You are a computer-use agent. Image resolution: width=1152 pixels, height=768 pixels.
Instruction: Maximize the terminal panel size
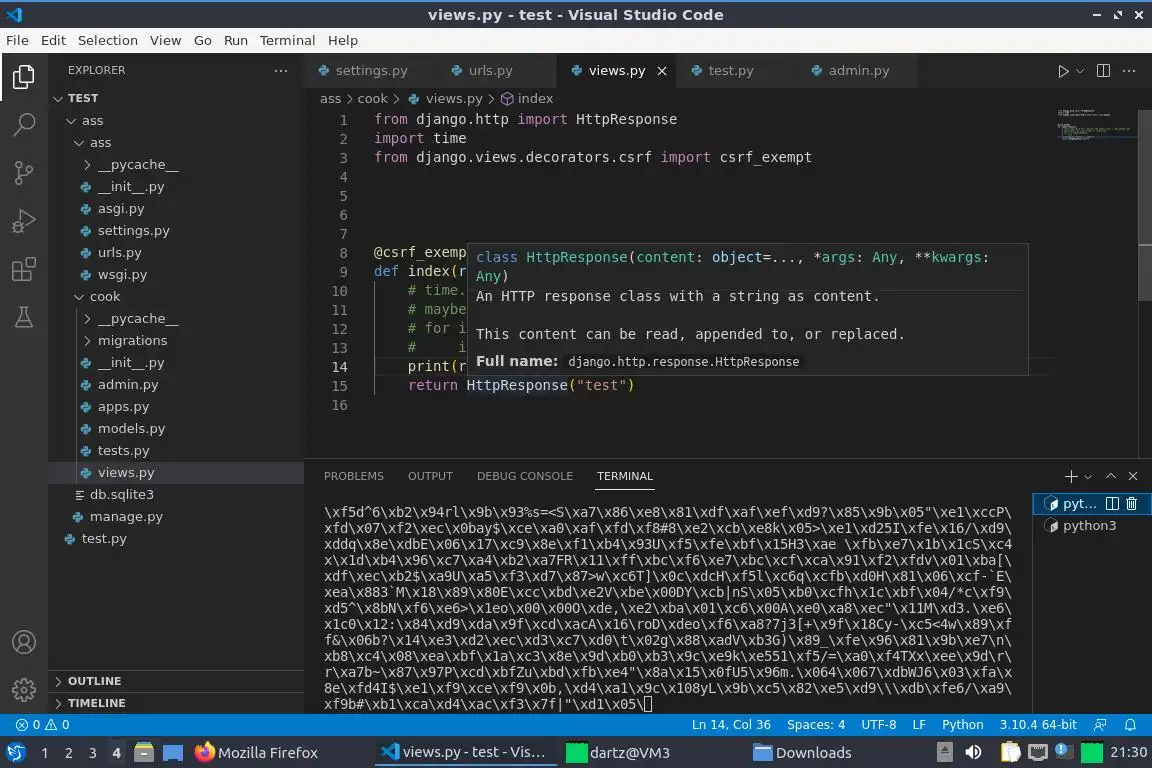point(1111,476)
